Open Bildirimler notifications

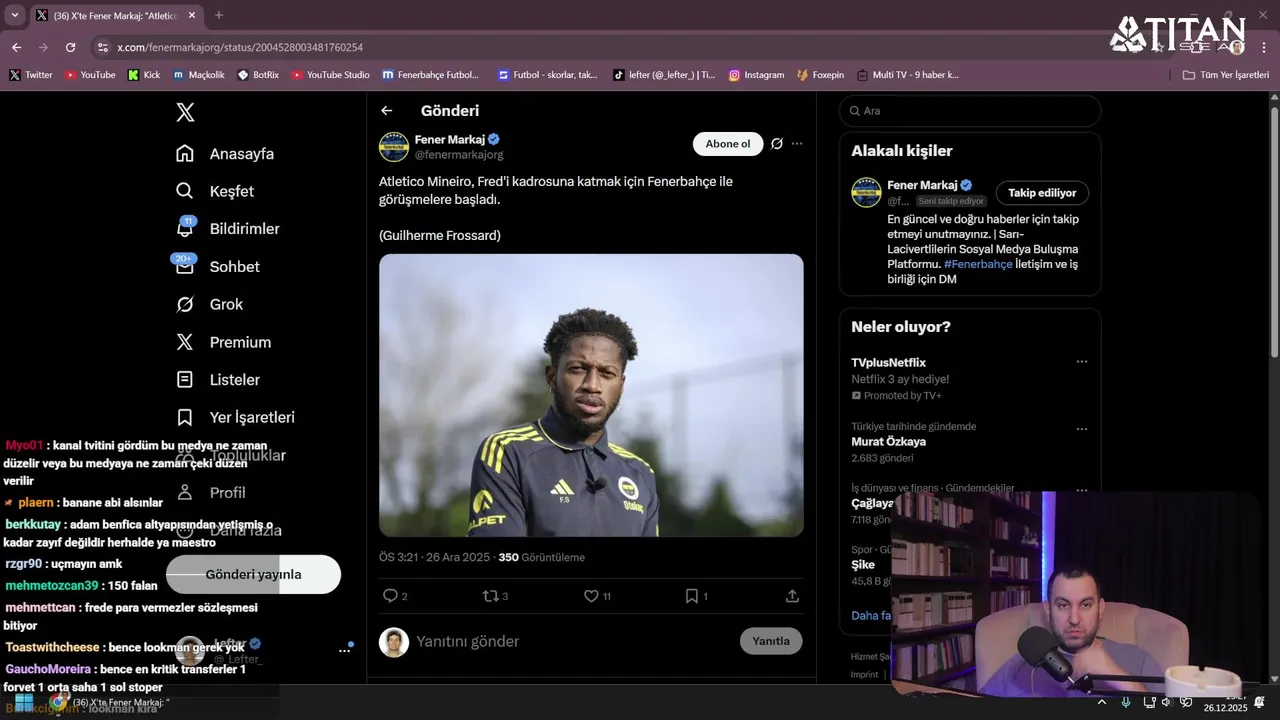(228, 229)
